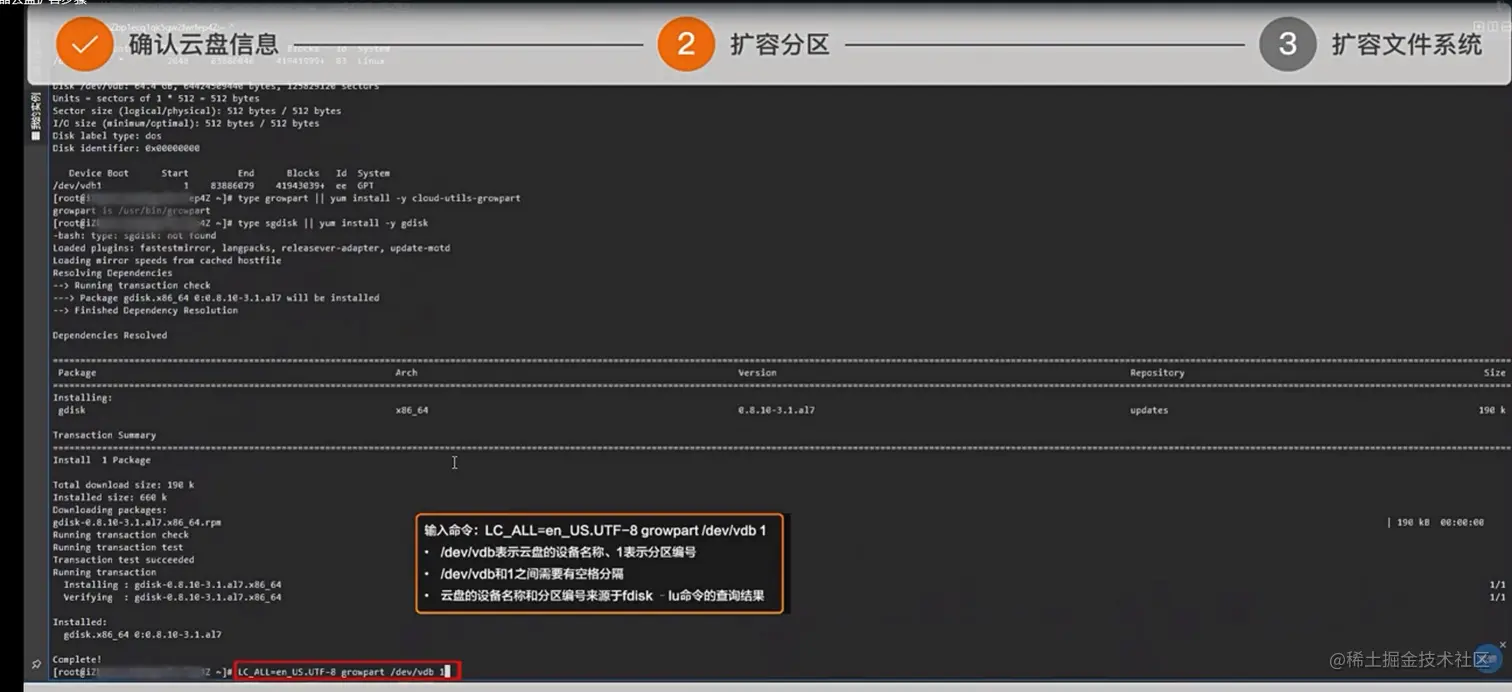
Task: Click the completed-step orange checkmark circle
Action: click(x=85, y=44)
